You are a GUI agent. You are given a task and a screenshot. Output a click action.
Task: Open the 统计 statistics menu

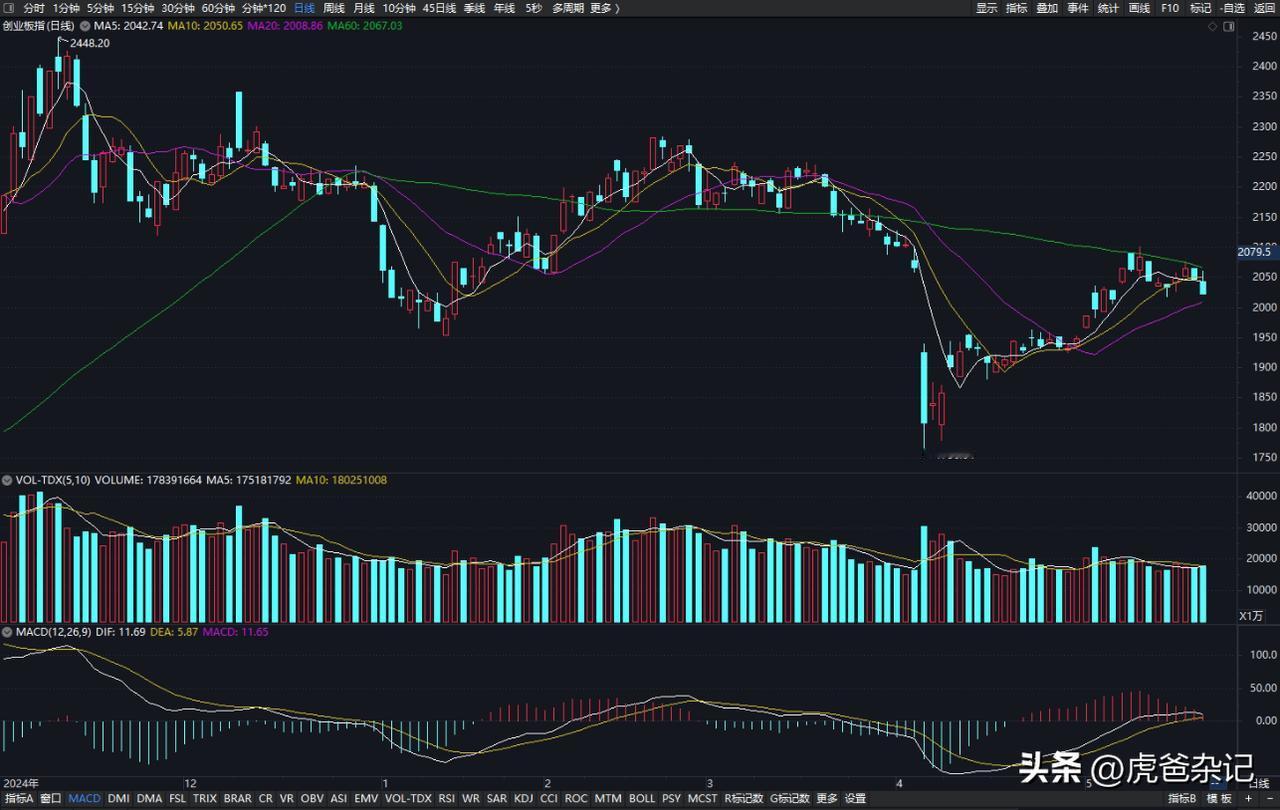(1108, 8)
